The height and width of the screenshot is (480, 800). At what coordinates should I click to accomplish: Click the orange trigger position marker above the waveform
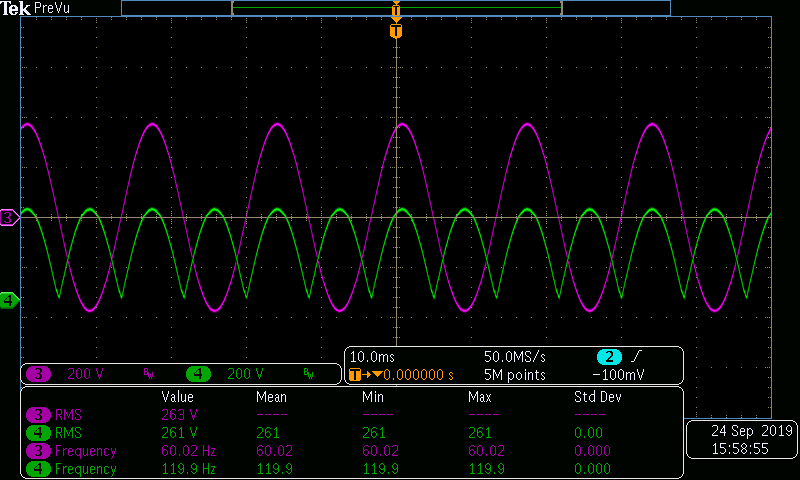pyautogui.click(x=396, y=31)
